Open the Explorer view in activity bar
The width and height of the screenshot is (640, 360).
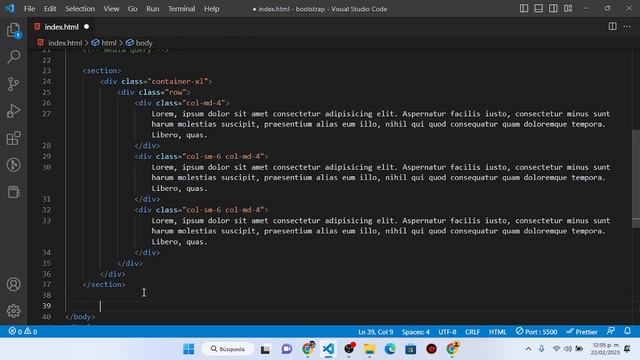click(x=13, y=30)
